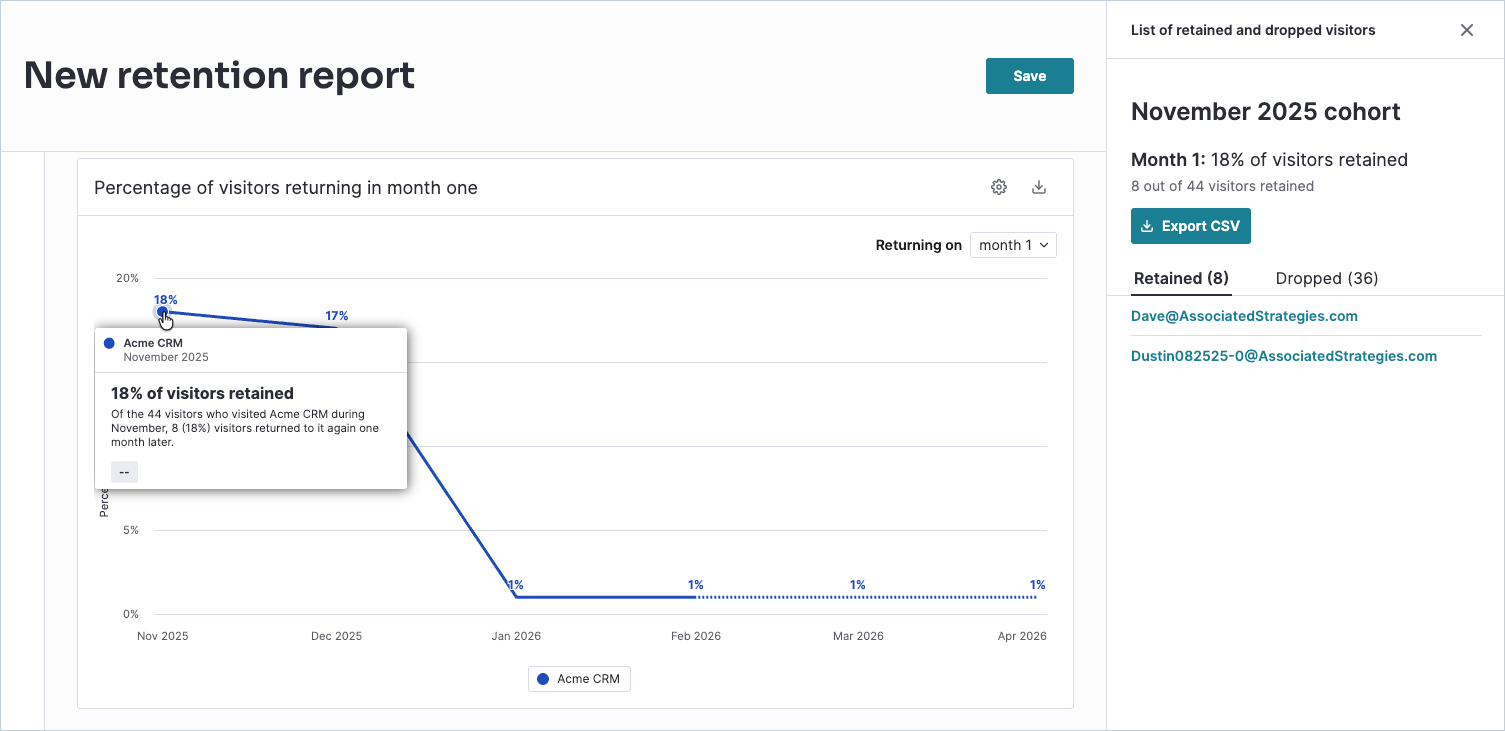Screen dimensions: 1505x731
Task: Click the Jan 2026 1% data point
Action: [515, 597]
